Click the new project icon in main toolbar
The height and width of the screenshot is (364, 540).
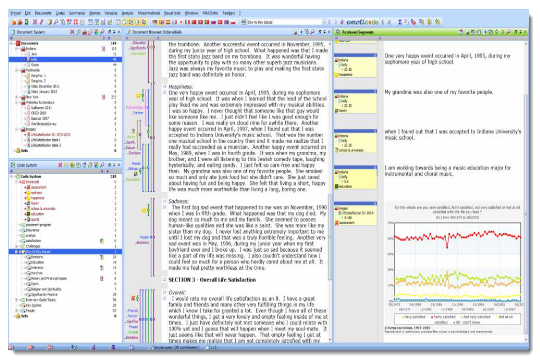point(13,22)
